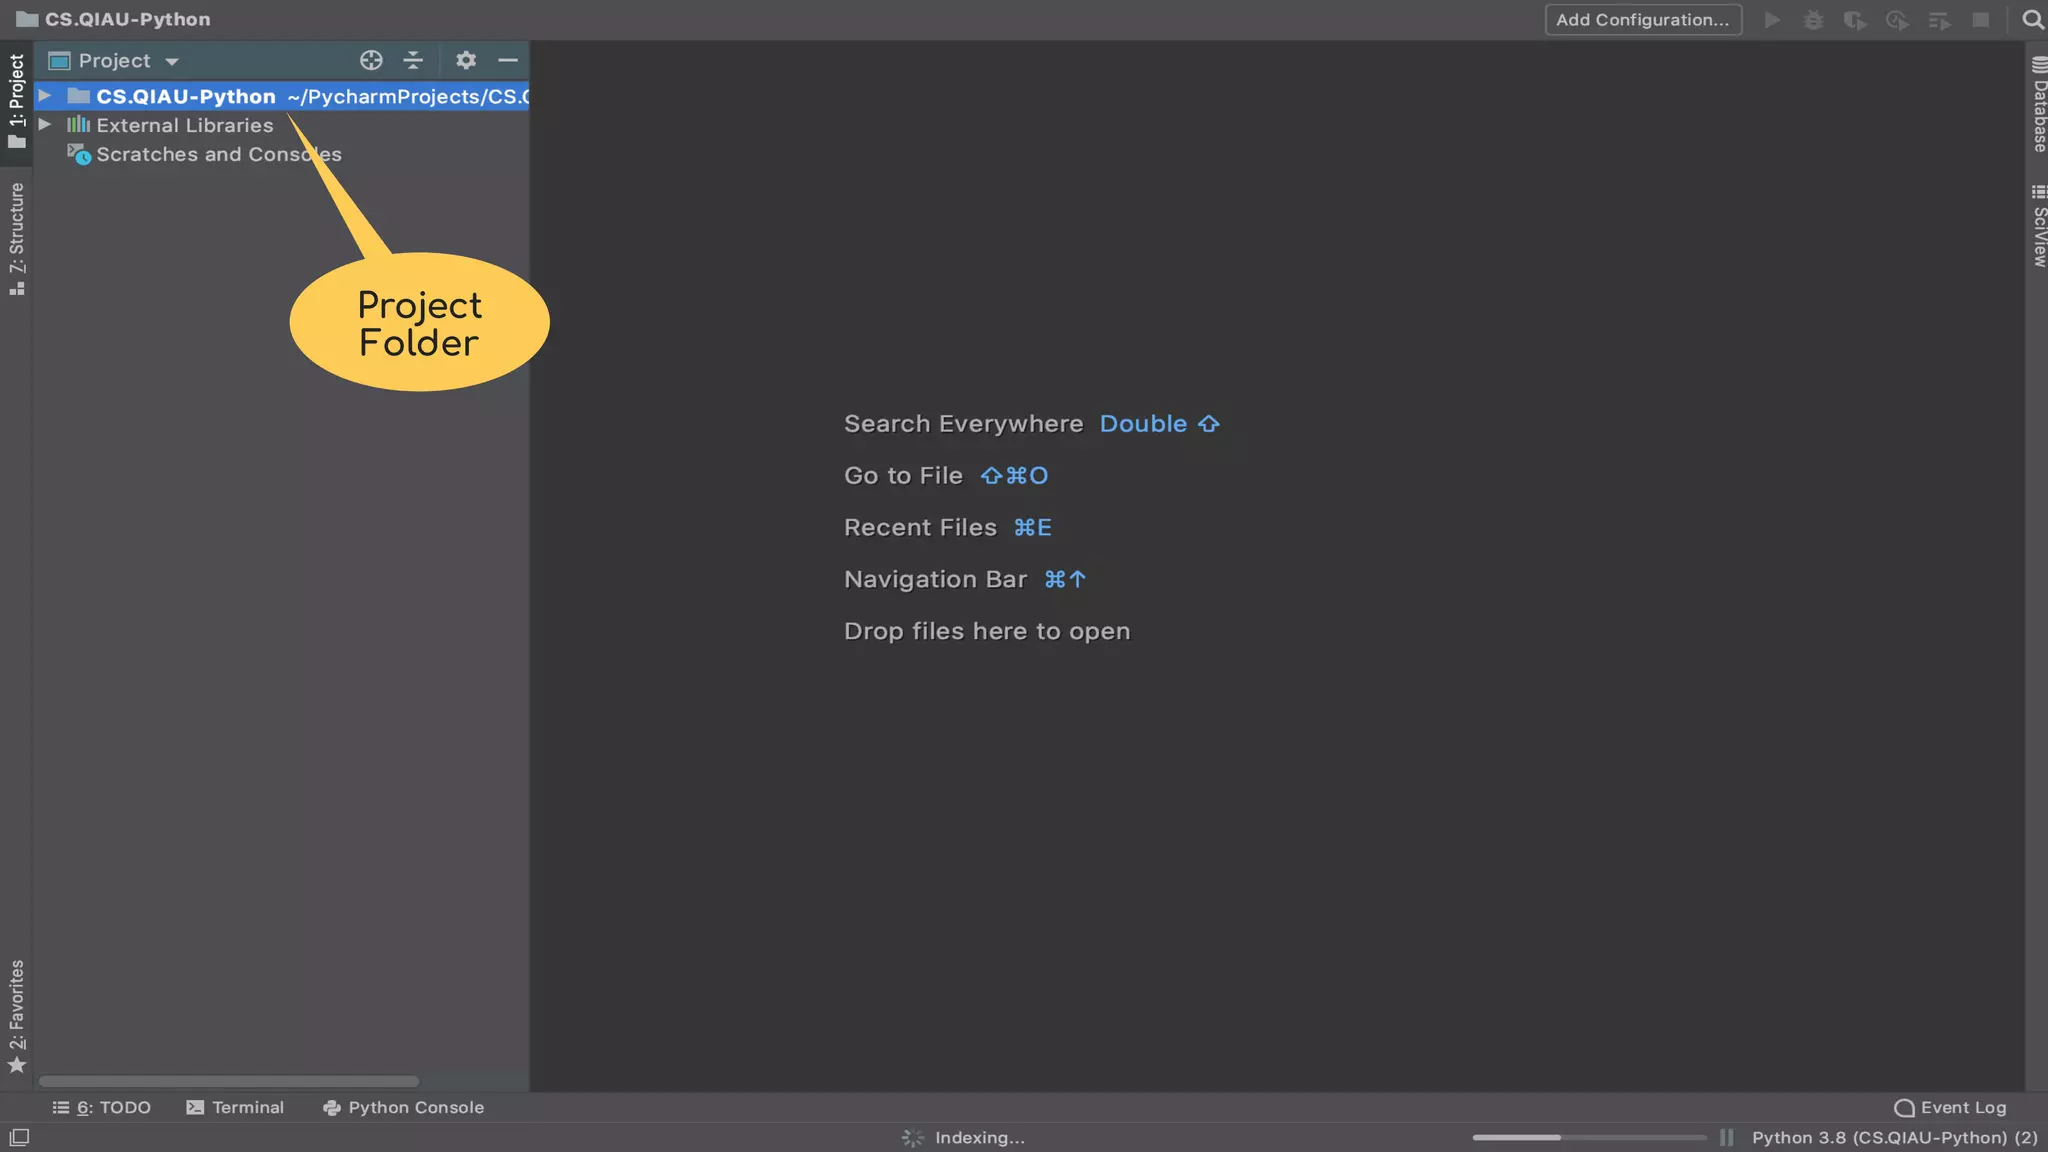Click the Add Configuration button

coord(1643,20)
